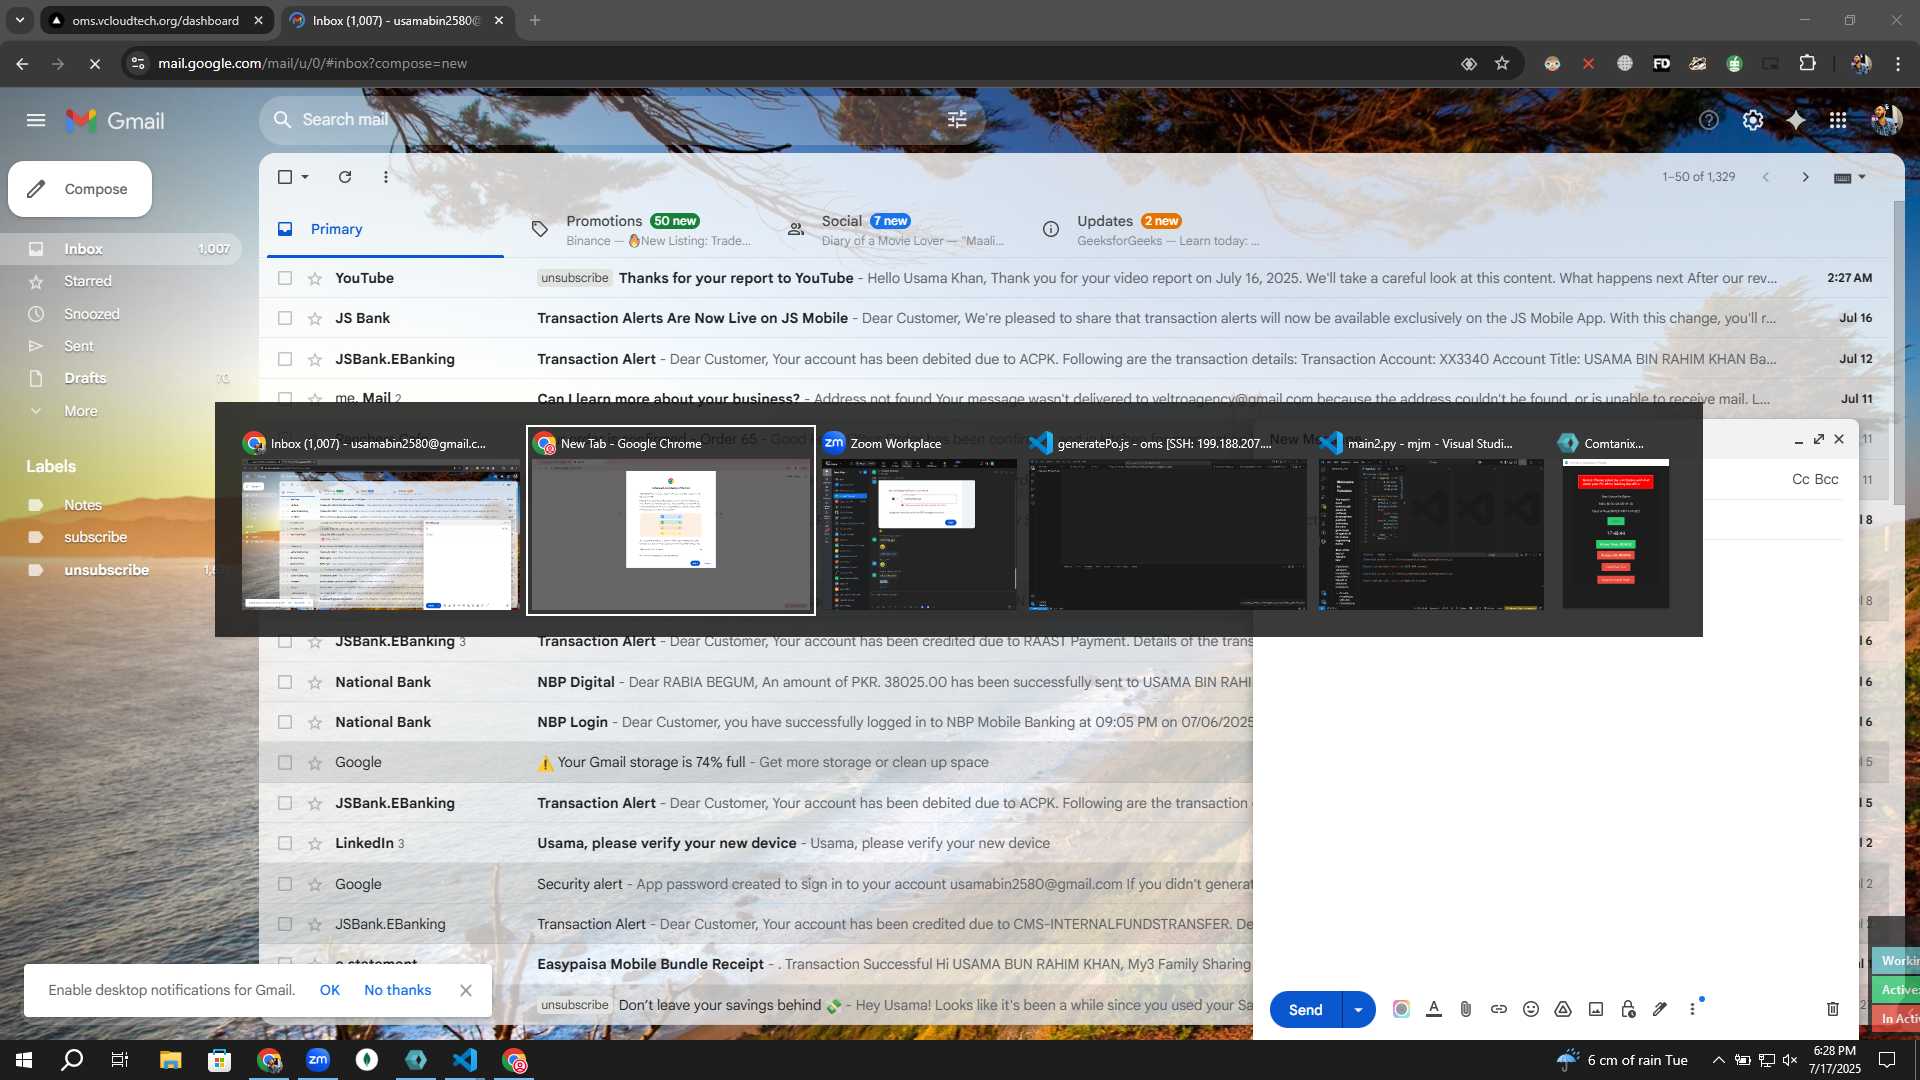The image size is (1920, 1080).
Task: Open the Send options dropdown arrow
Action: coord(1358,1010)
